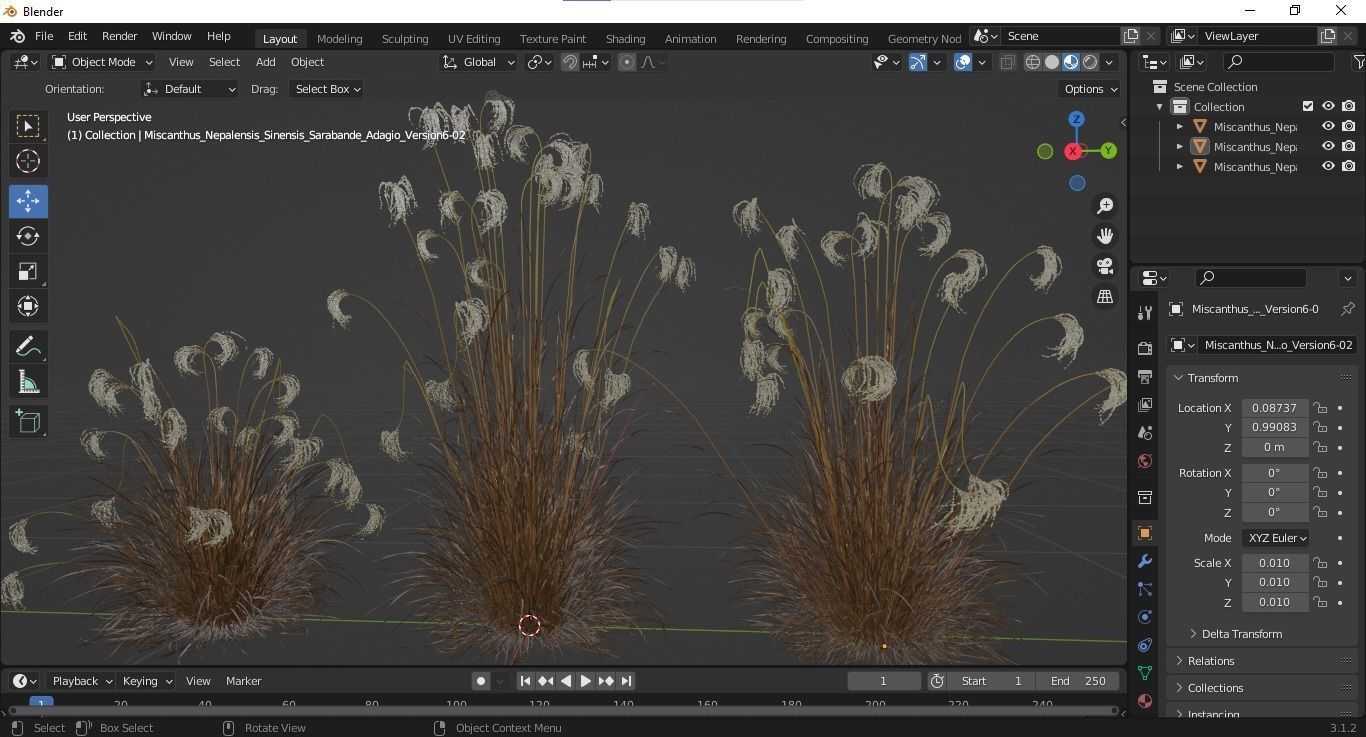Screen dimensions: 1366x737
Task: Click the pan view hand icon
Action: click(1105, 236)
